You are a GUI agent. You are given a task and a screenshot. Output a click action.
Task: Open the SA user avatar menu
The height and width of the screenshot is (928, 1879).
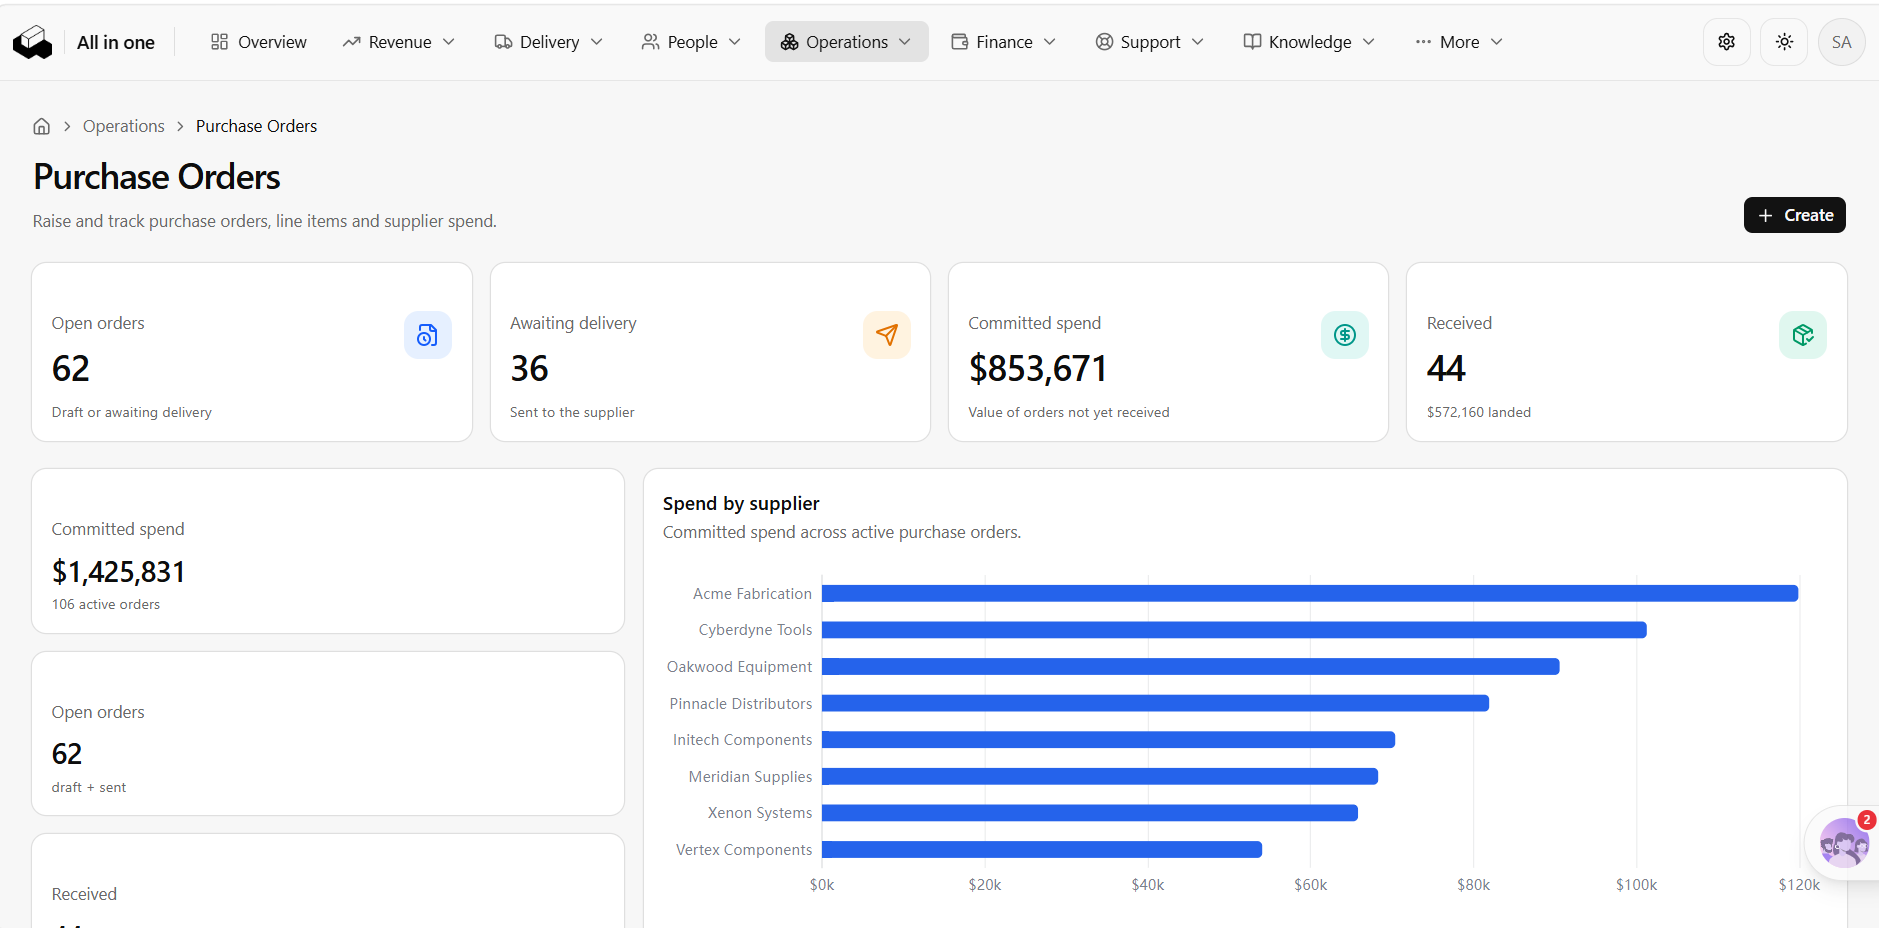tap(1841, 42)
